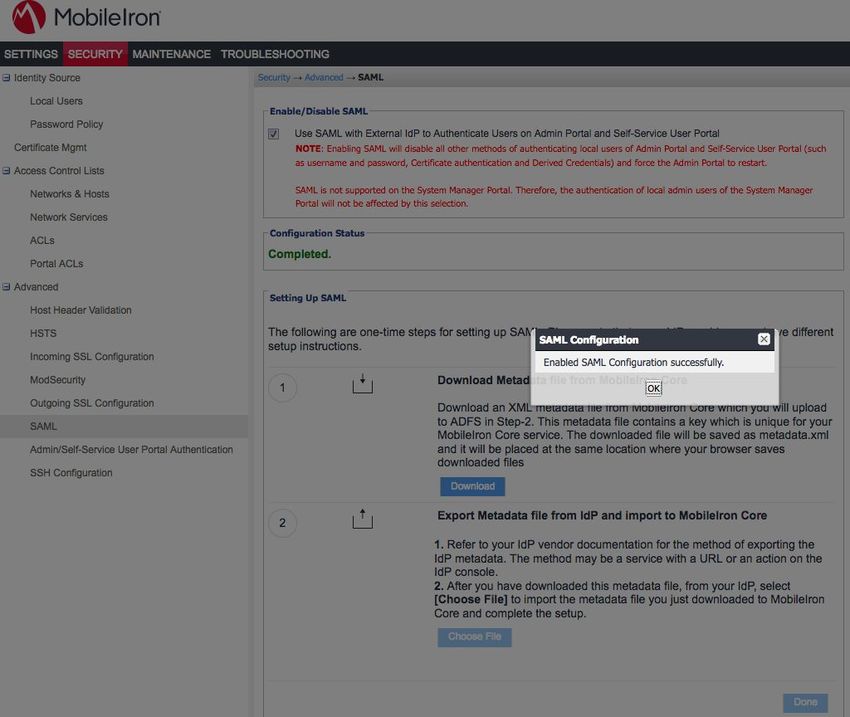The height and width of the screenshot is (717, 850).
Task: Follow the Security breadcrumb link
Action: pos(274,77)
